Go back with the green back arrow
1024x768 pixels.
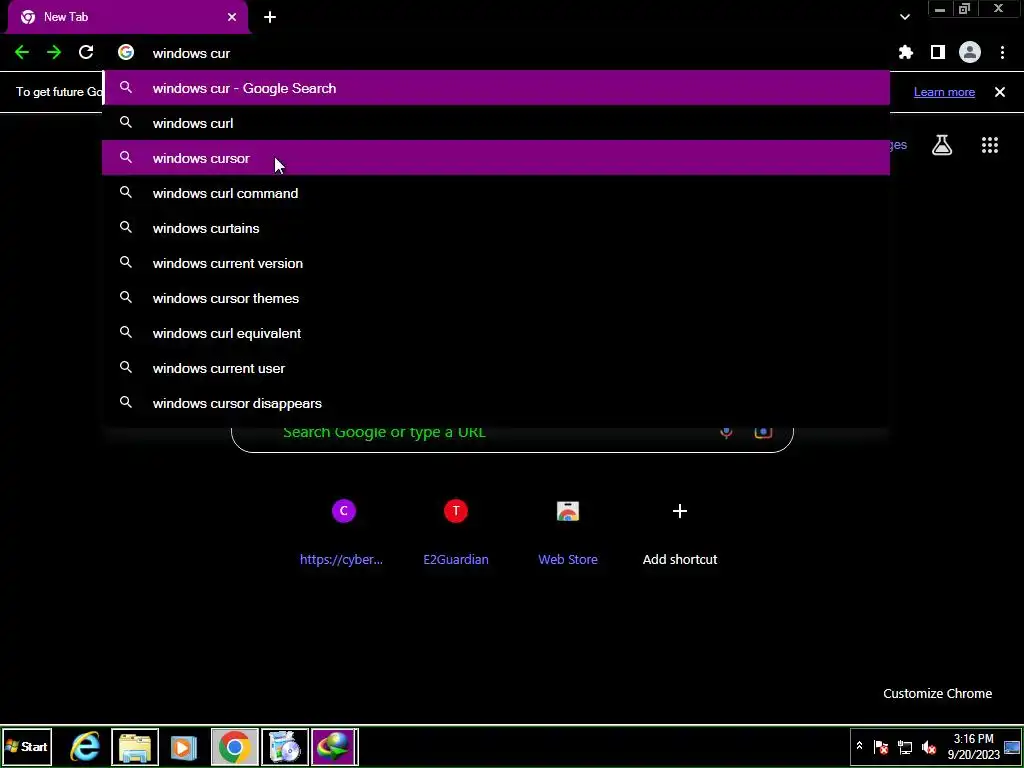pos(22,53)
